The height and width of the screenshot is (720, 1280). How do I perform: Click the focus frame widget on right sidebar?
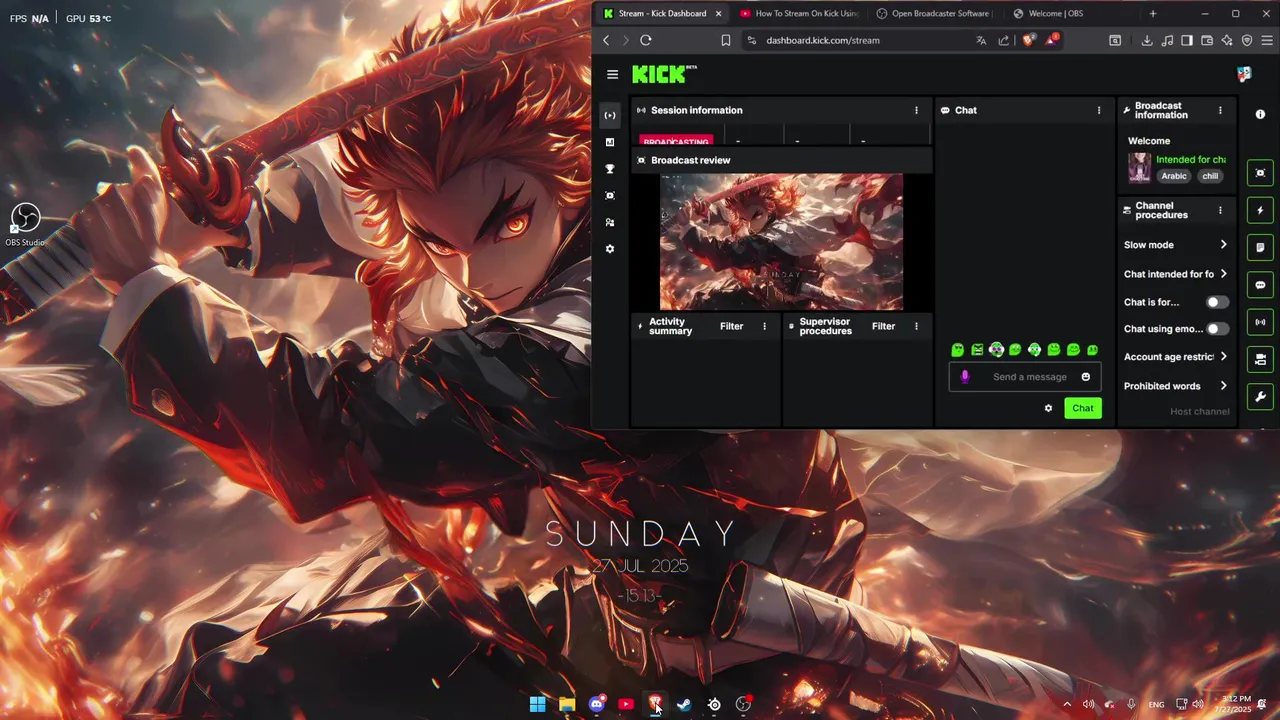[1260, 173]
